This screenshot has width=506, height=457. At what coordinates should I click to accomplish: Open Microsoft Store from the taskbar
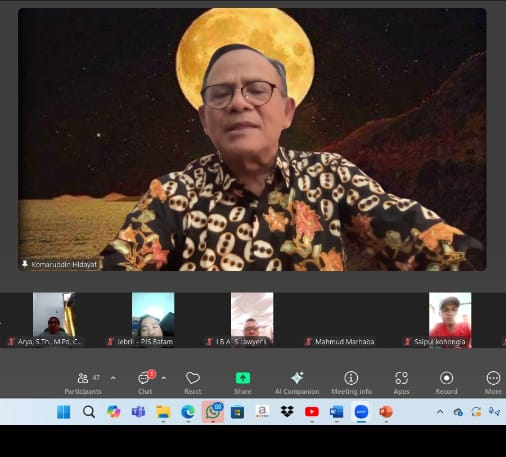[237, 412]
